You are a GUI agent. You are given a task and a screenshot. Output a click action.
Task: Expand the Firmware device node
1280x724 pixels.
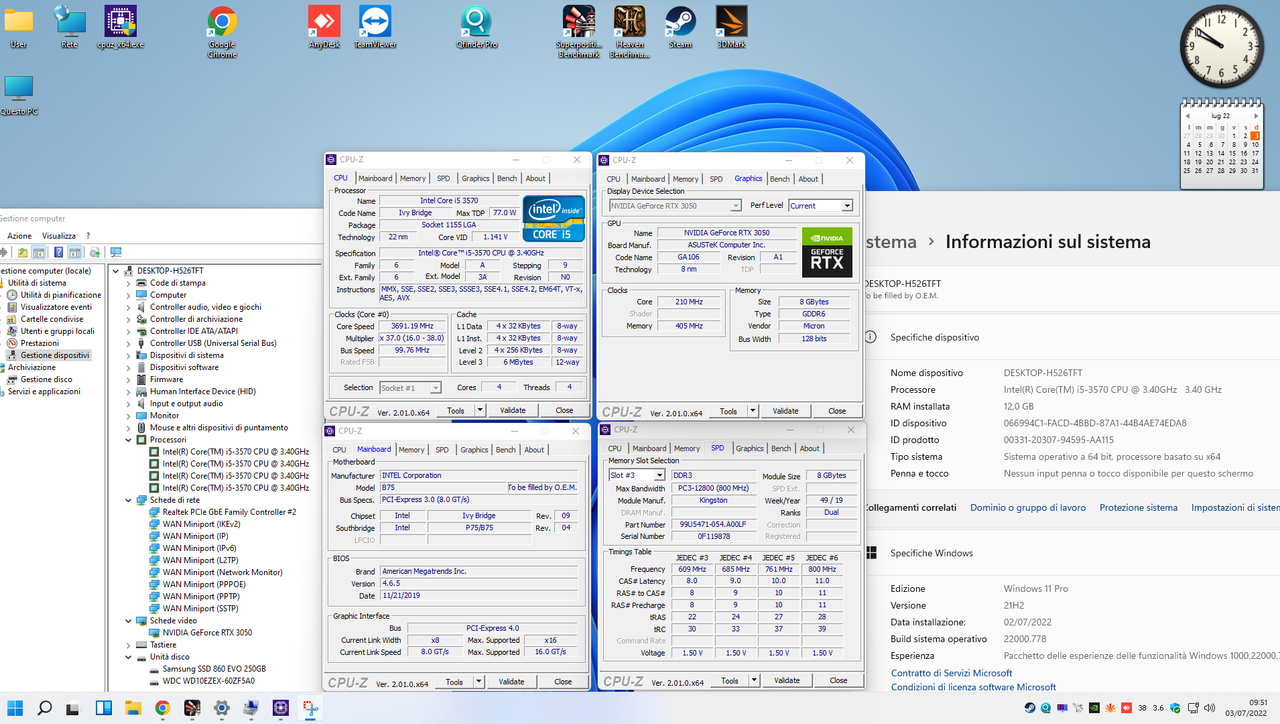point(129,380)
